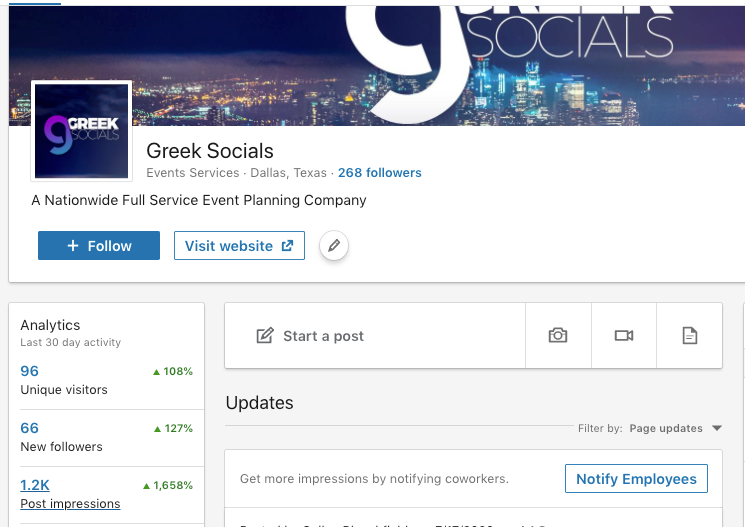Click the Notify Employees button
This screenshot has height=527, width=745.
[636, 479]
